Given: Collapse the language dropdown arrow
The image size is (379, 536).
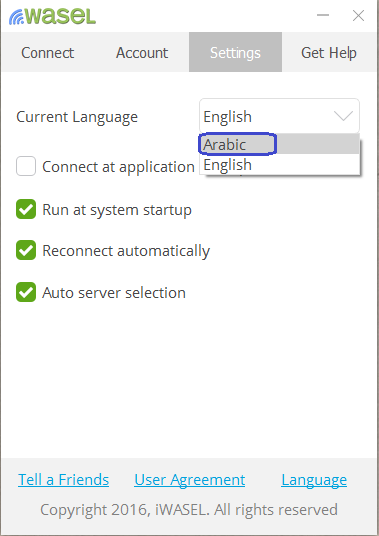Looking at the screenshot, I should point(343,116).
